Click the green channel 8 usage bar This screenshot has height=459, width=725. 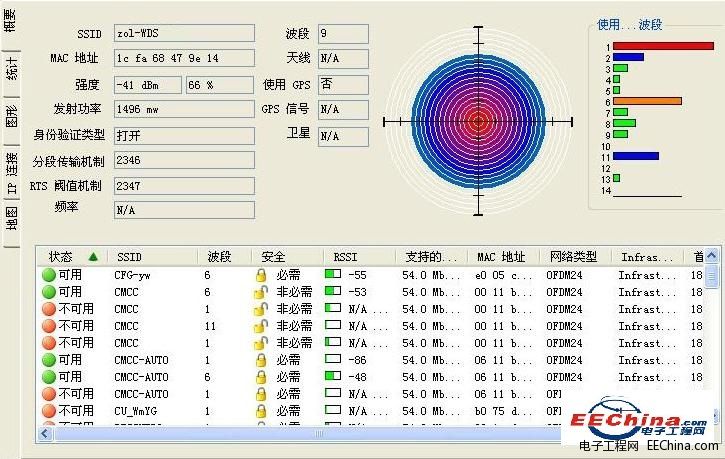click(624, 123)
